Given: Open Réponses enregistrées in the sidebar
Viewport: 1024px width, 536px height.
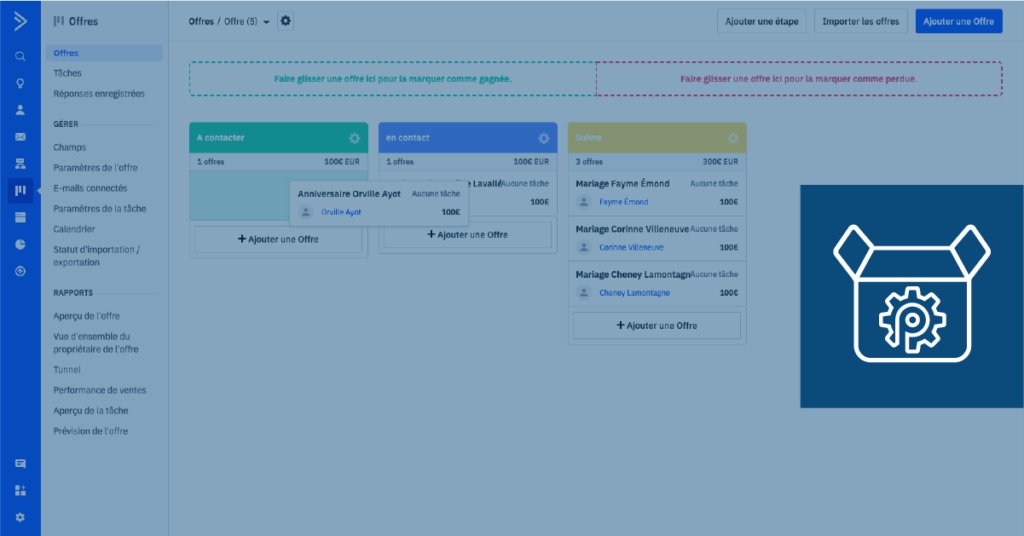Looking at the screenshot, I should [x=99, y=93].
